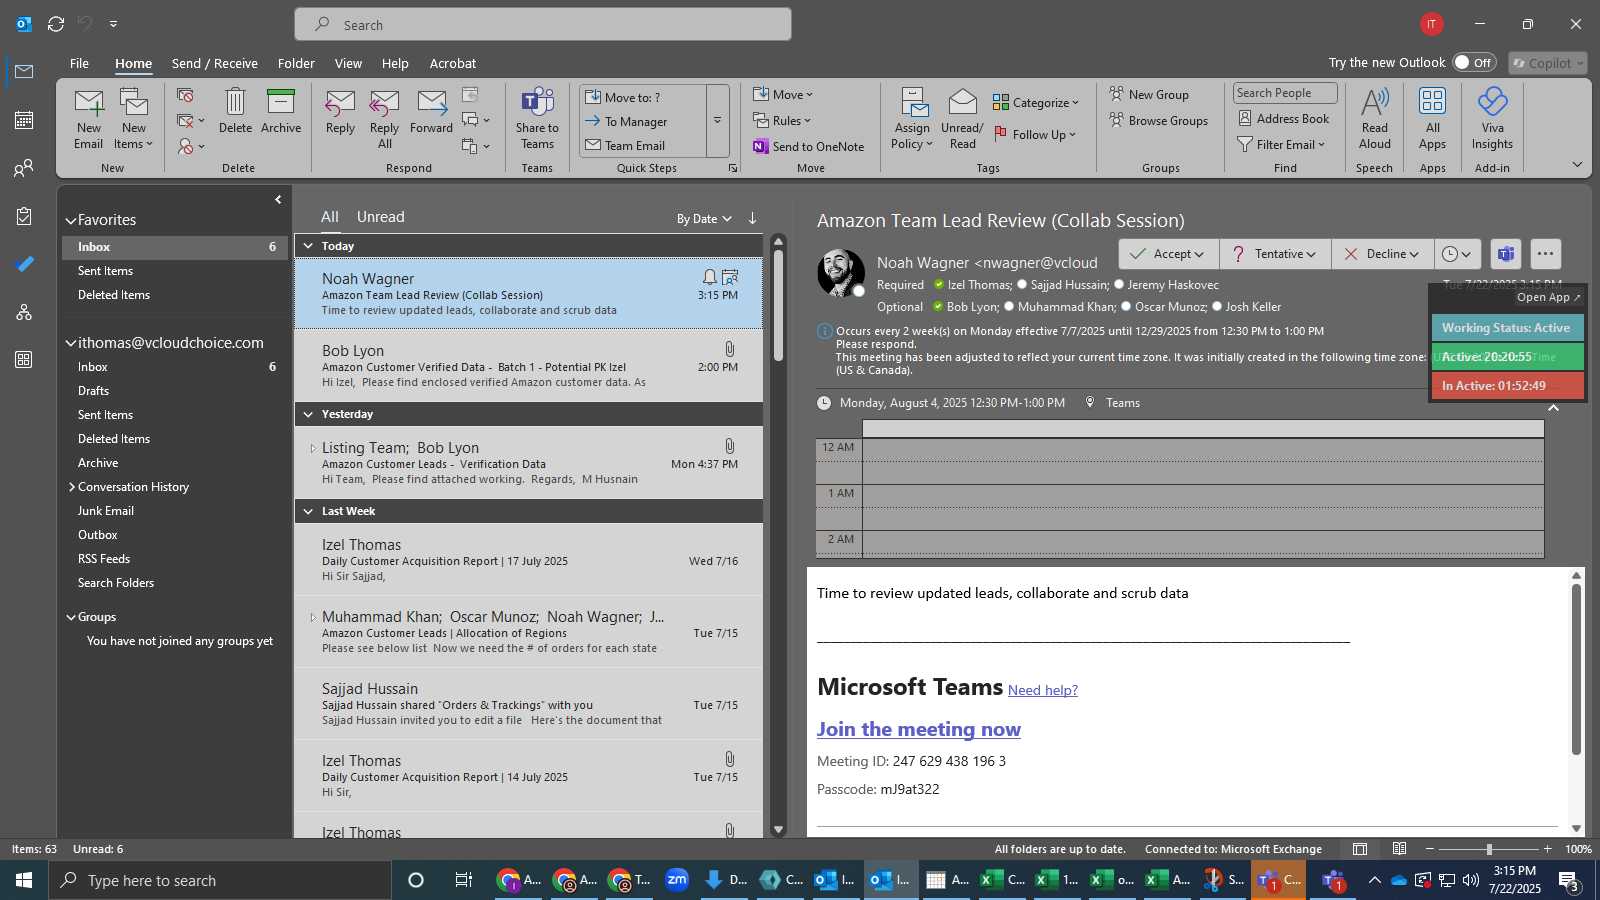Select Junk Email folder

pyautogui.click(x=106, y=511)
